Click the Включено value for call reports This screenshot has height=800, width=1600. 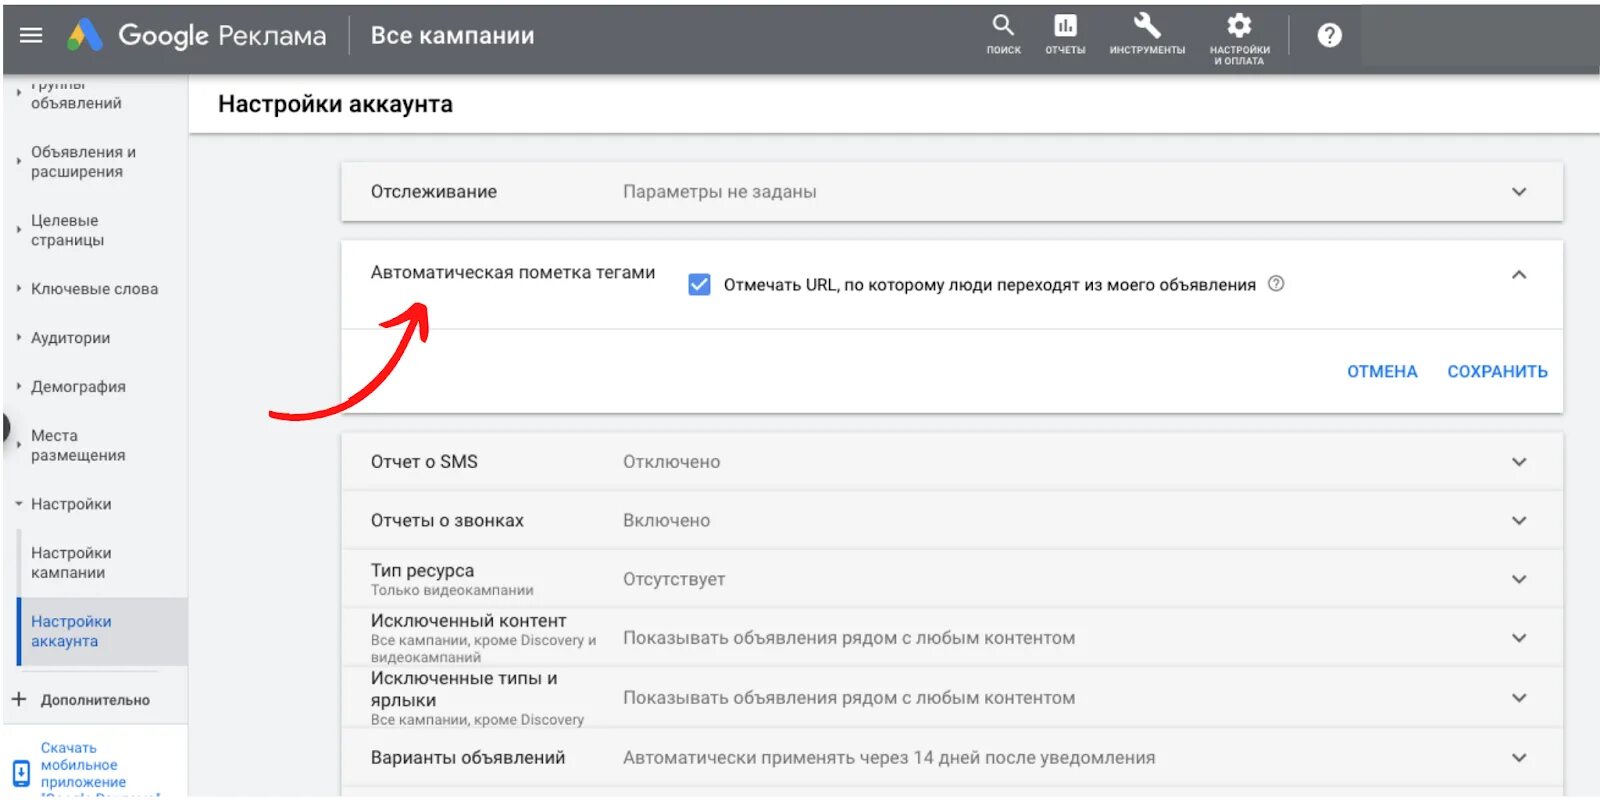[x=666, y=520]
